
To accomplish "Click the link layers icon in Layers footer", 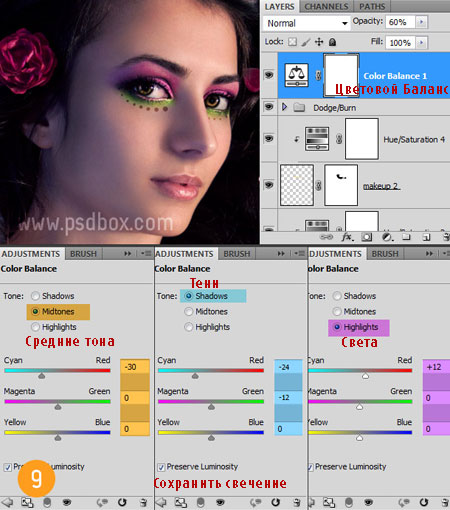I will pyautogui.click(x=326, y=237).
